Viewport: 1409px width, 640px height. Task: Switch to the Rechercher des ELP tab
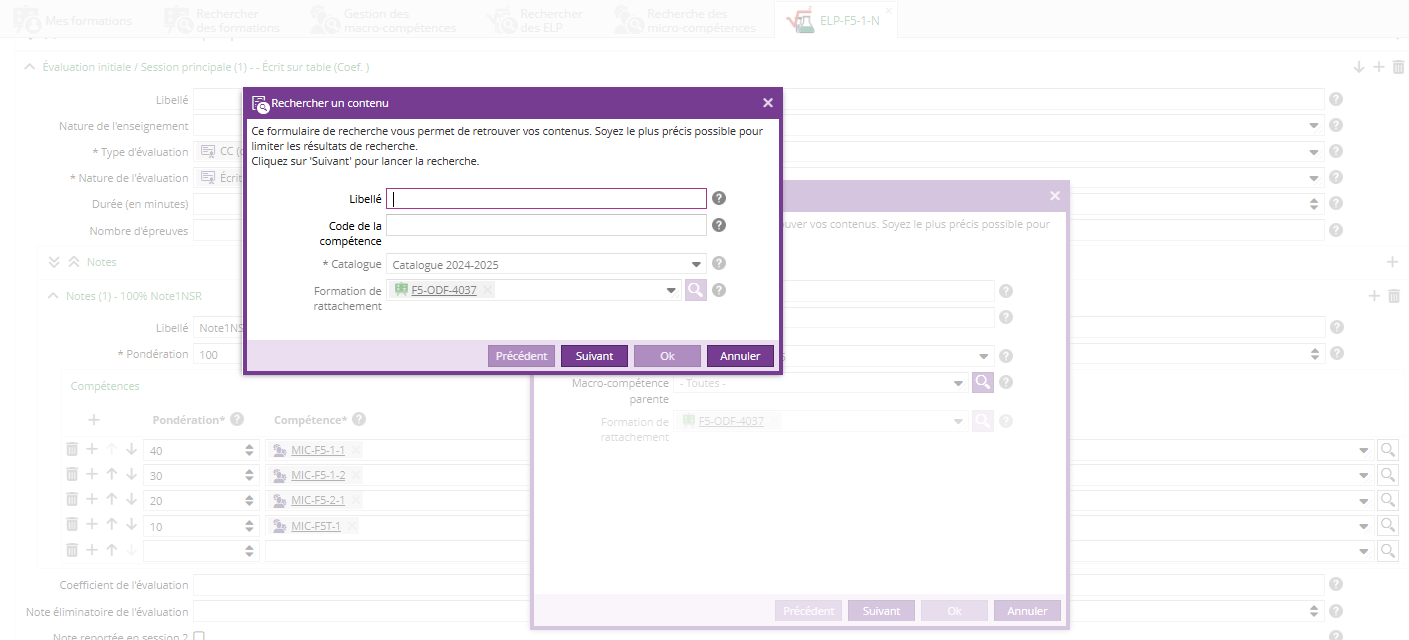[537, 20]
